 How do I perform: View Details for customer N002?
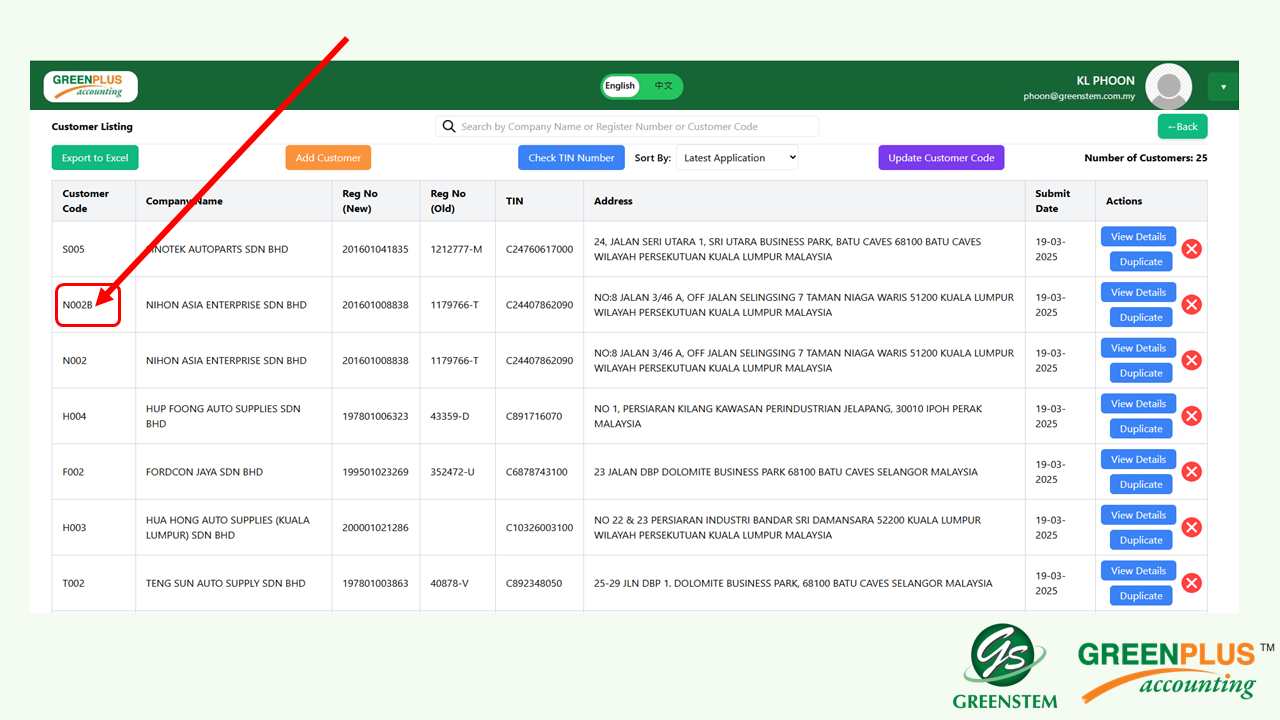[x=1138, y=348]
